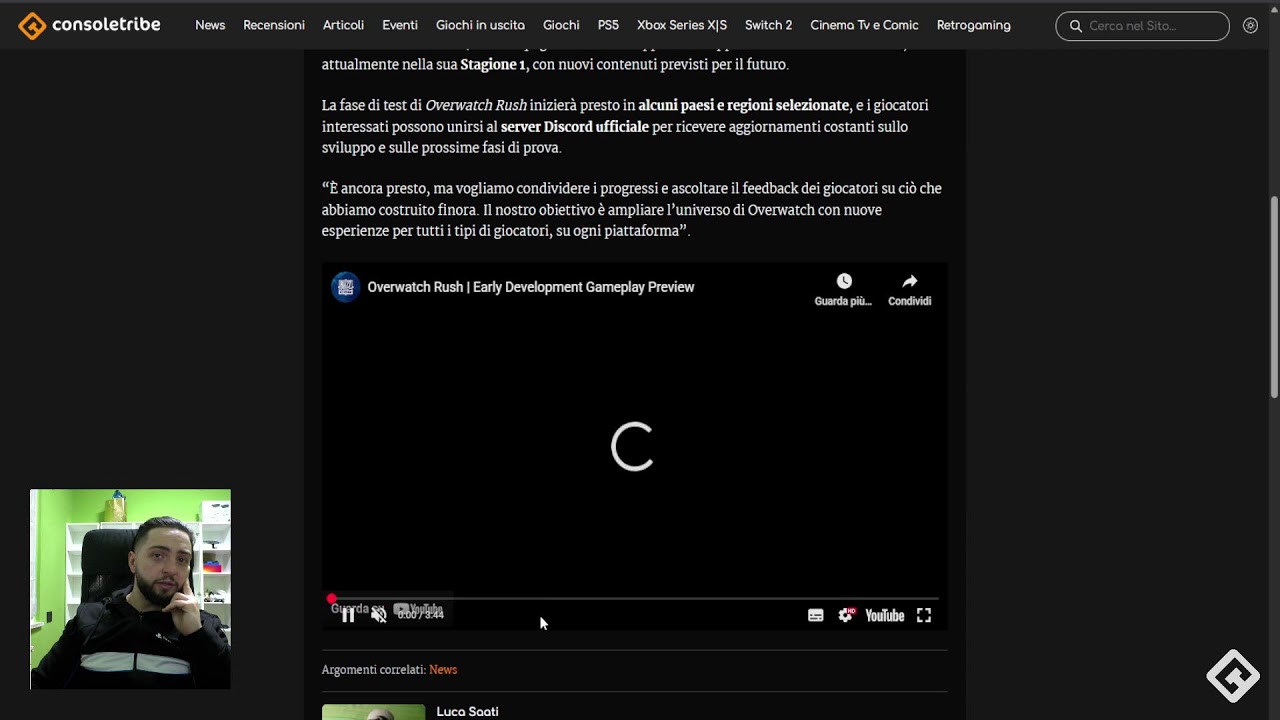Click the text 'server Discord ufficiale'
This screenshot has width=1280, height=720.
pyautogui.click(x=574, y=127)
